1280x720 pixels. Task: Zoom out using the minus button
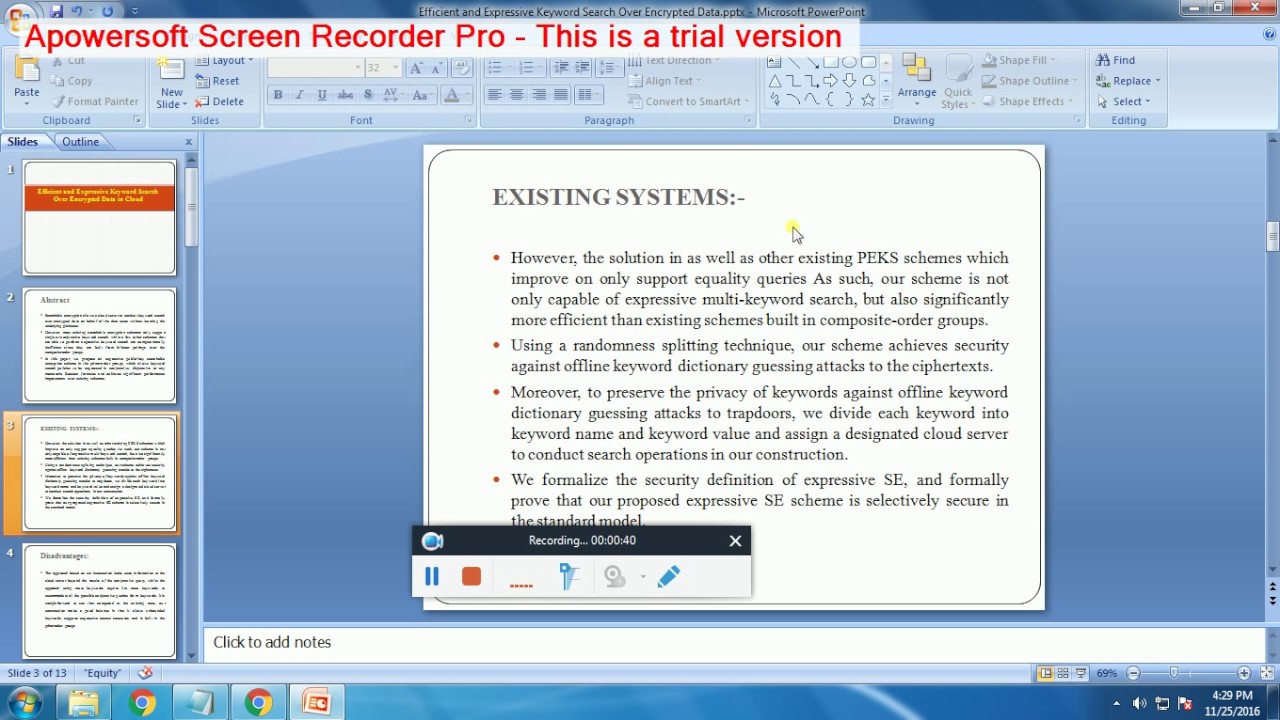(1133, 673)
